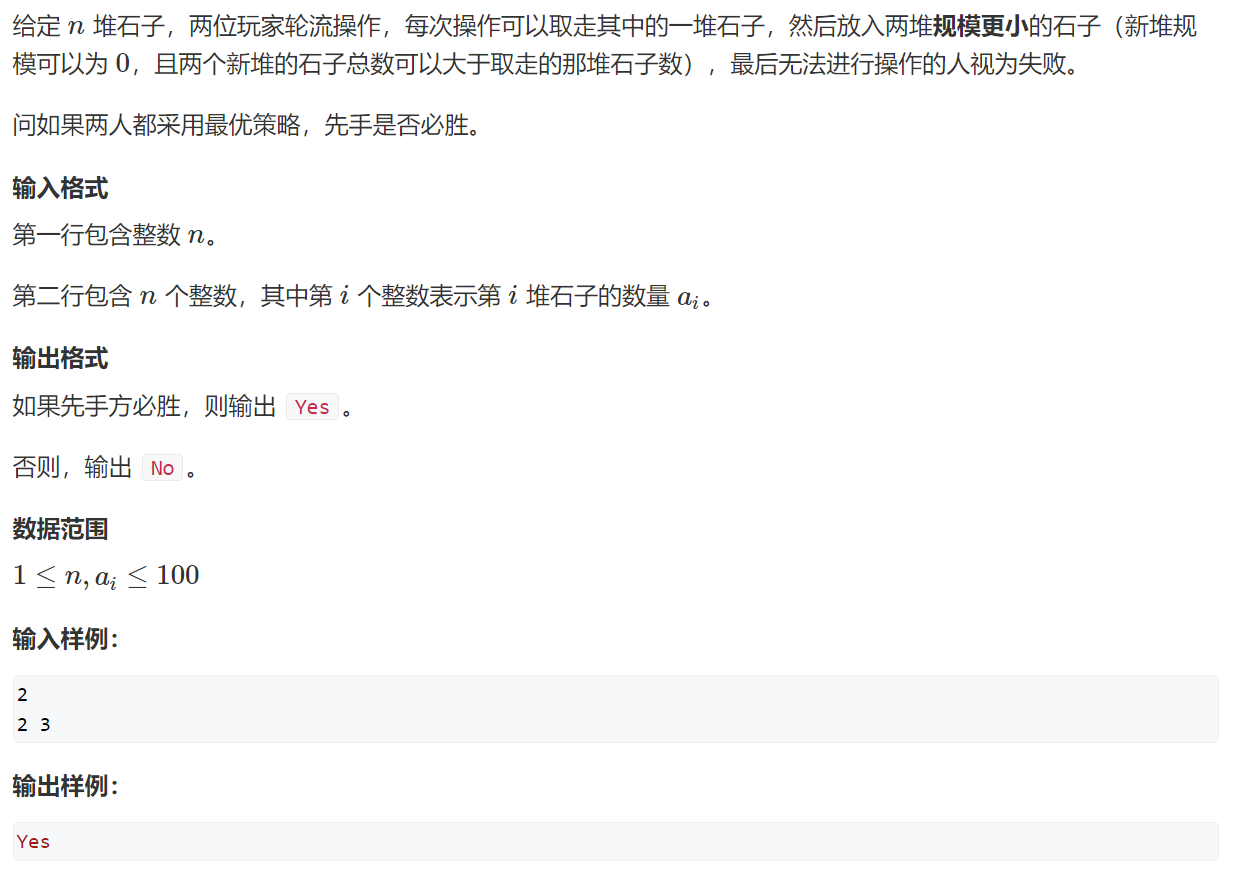Click the 输出格式 heading
Screen dimensions: 1238x875
[60, 358]
